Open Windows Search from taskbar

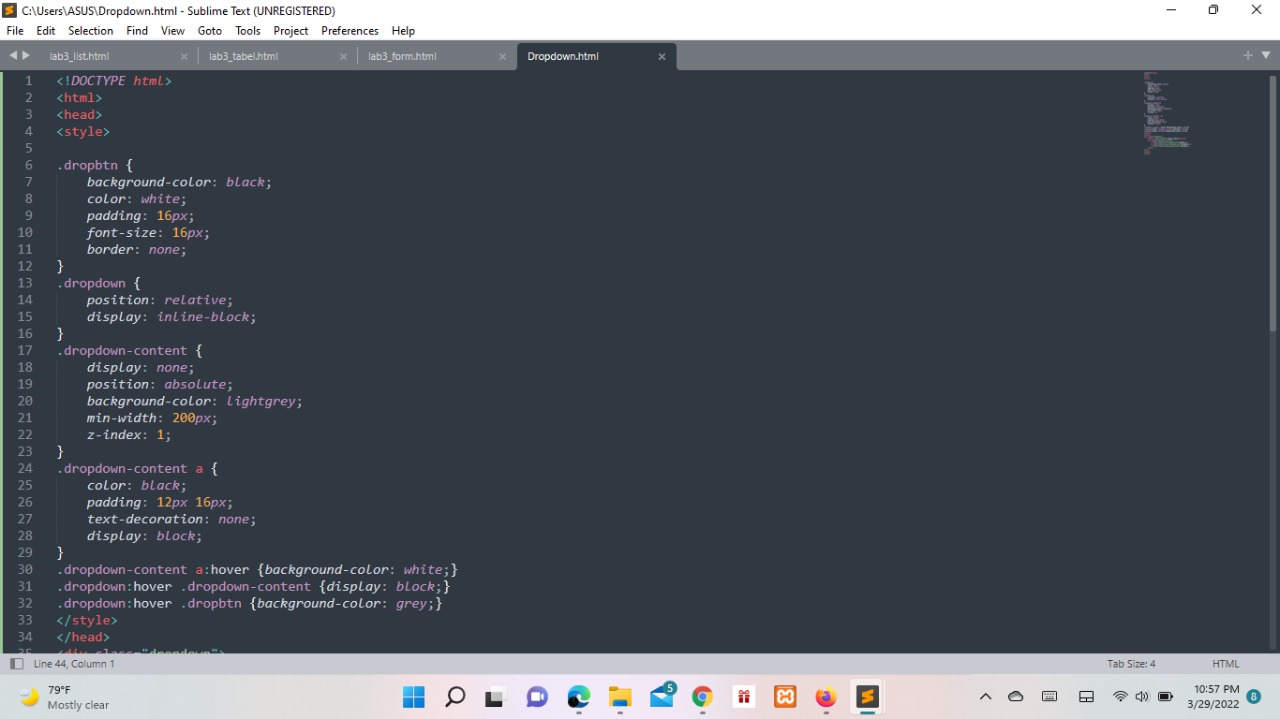pyautogui.click(x=455, y=697)
